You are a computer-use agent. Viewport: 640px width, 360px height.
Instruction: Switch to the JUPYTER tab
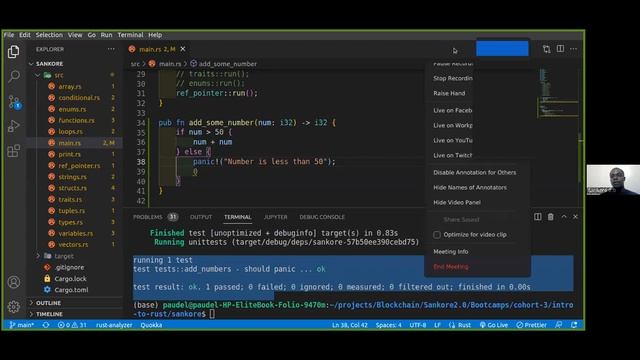[276, 217]
